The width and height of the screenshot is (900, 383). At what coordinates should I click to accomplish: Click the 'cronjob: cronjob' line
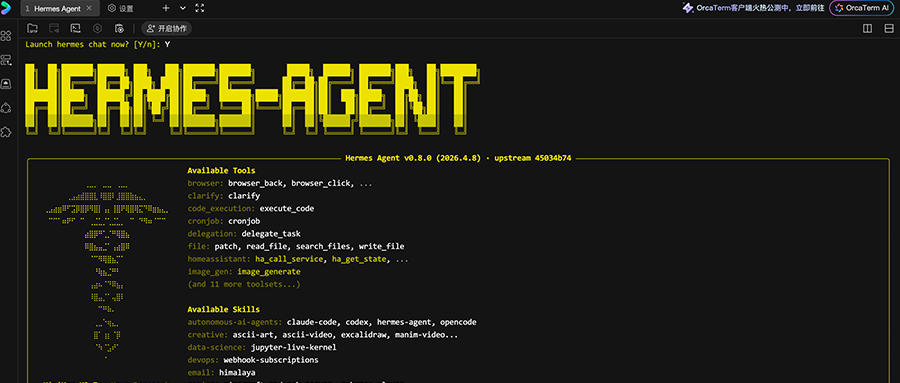pos(224,221)
